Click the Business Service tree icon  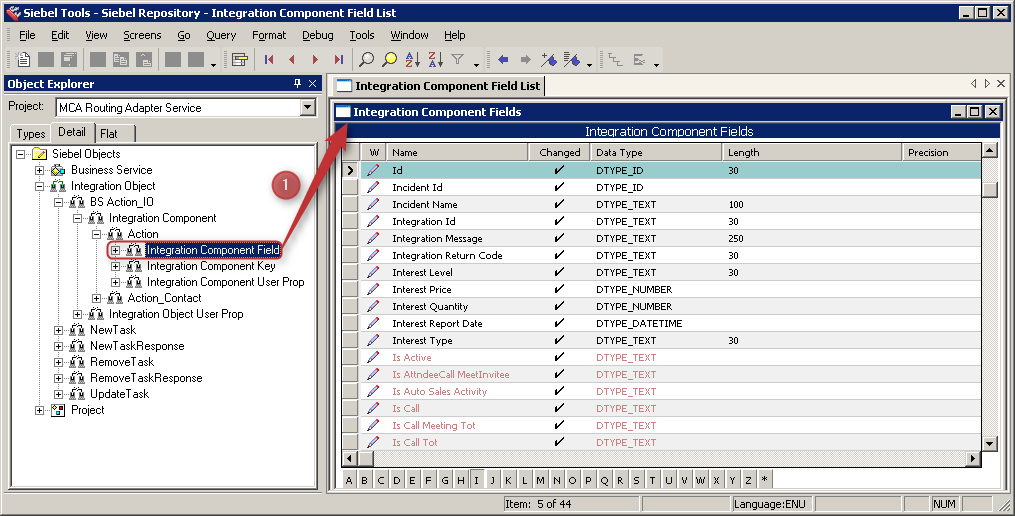tap(58, 170)
